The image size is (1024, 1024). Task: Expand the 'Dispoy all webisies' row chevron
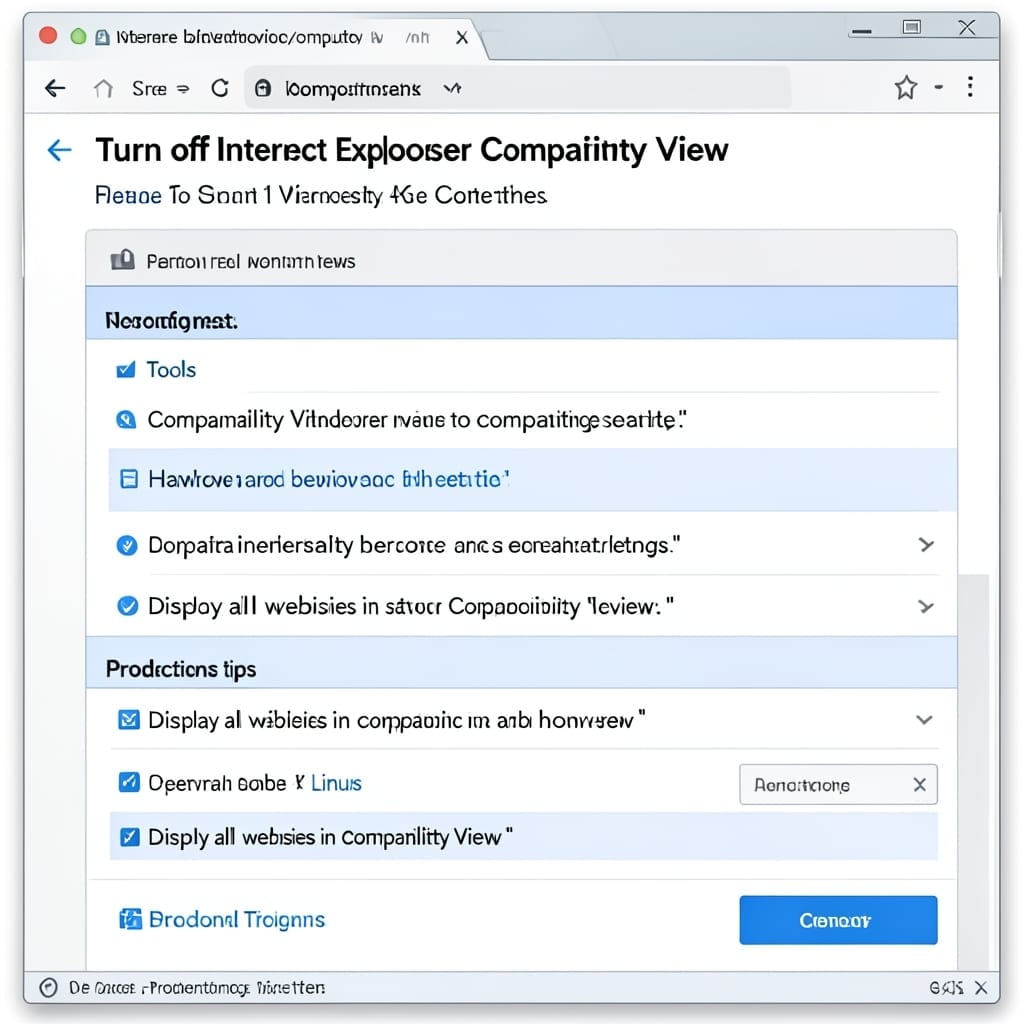(925, 607)
